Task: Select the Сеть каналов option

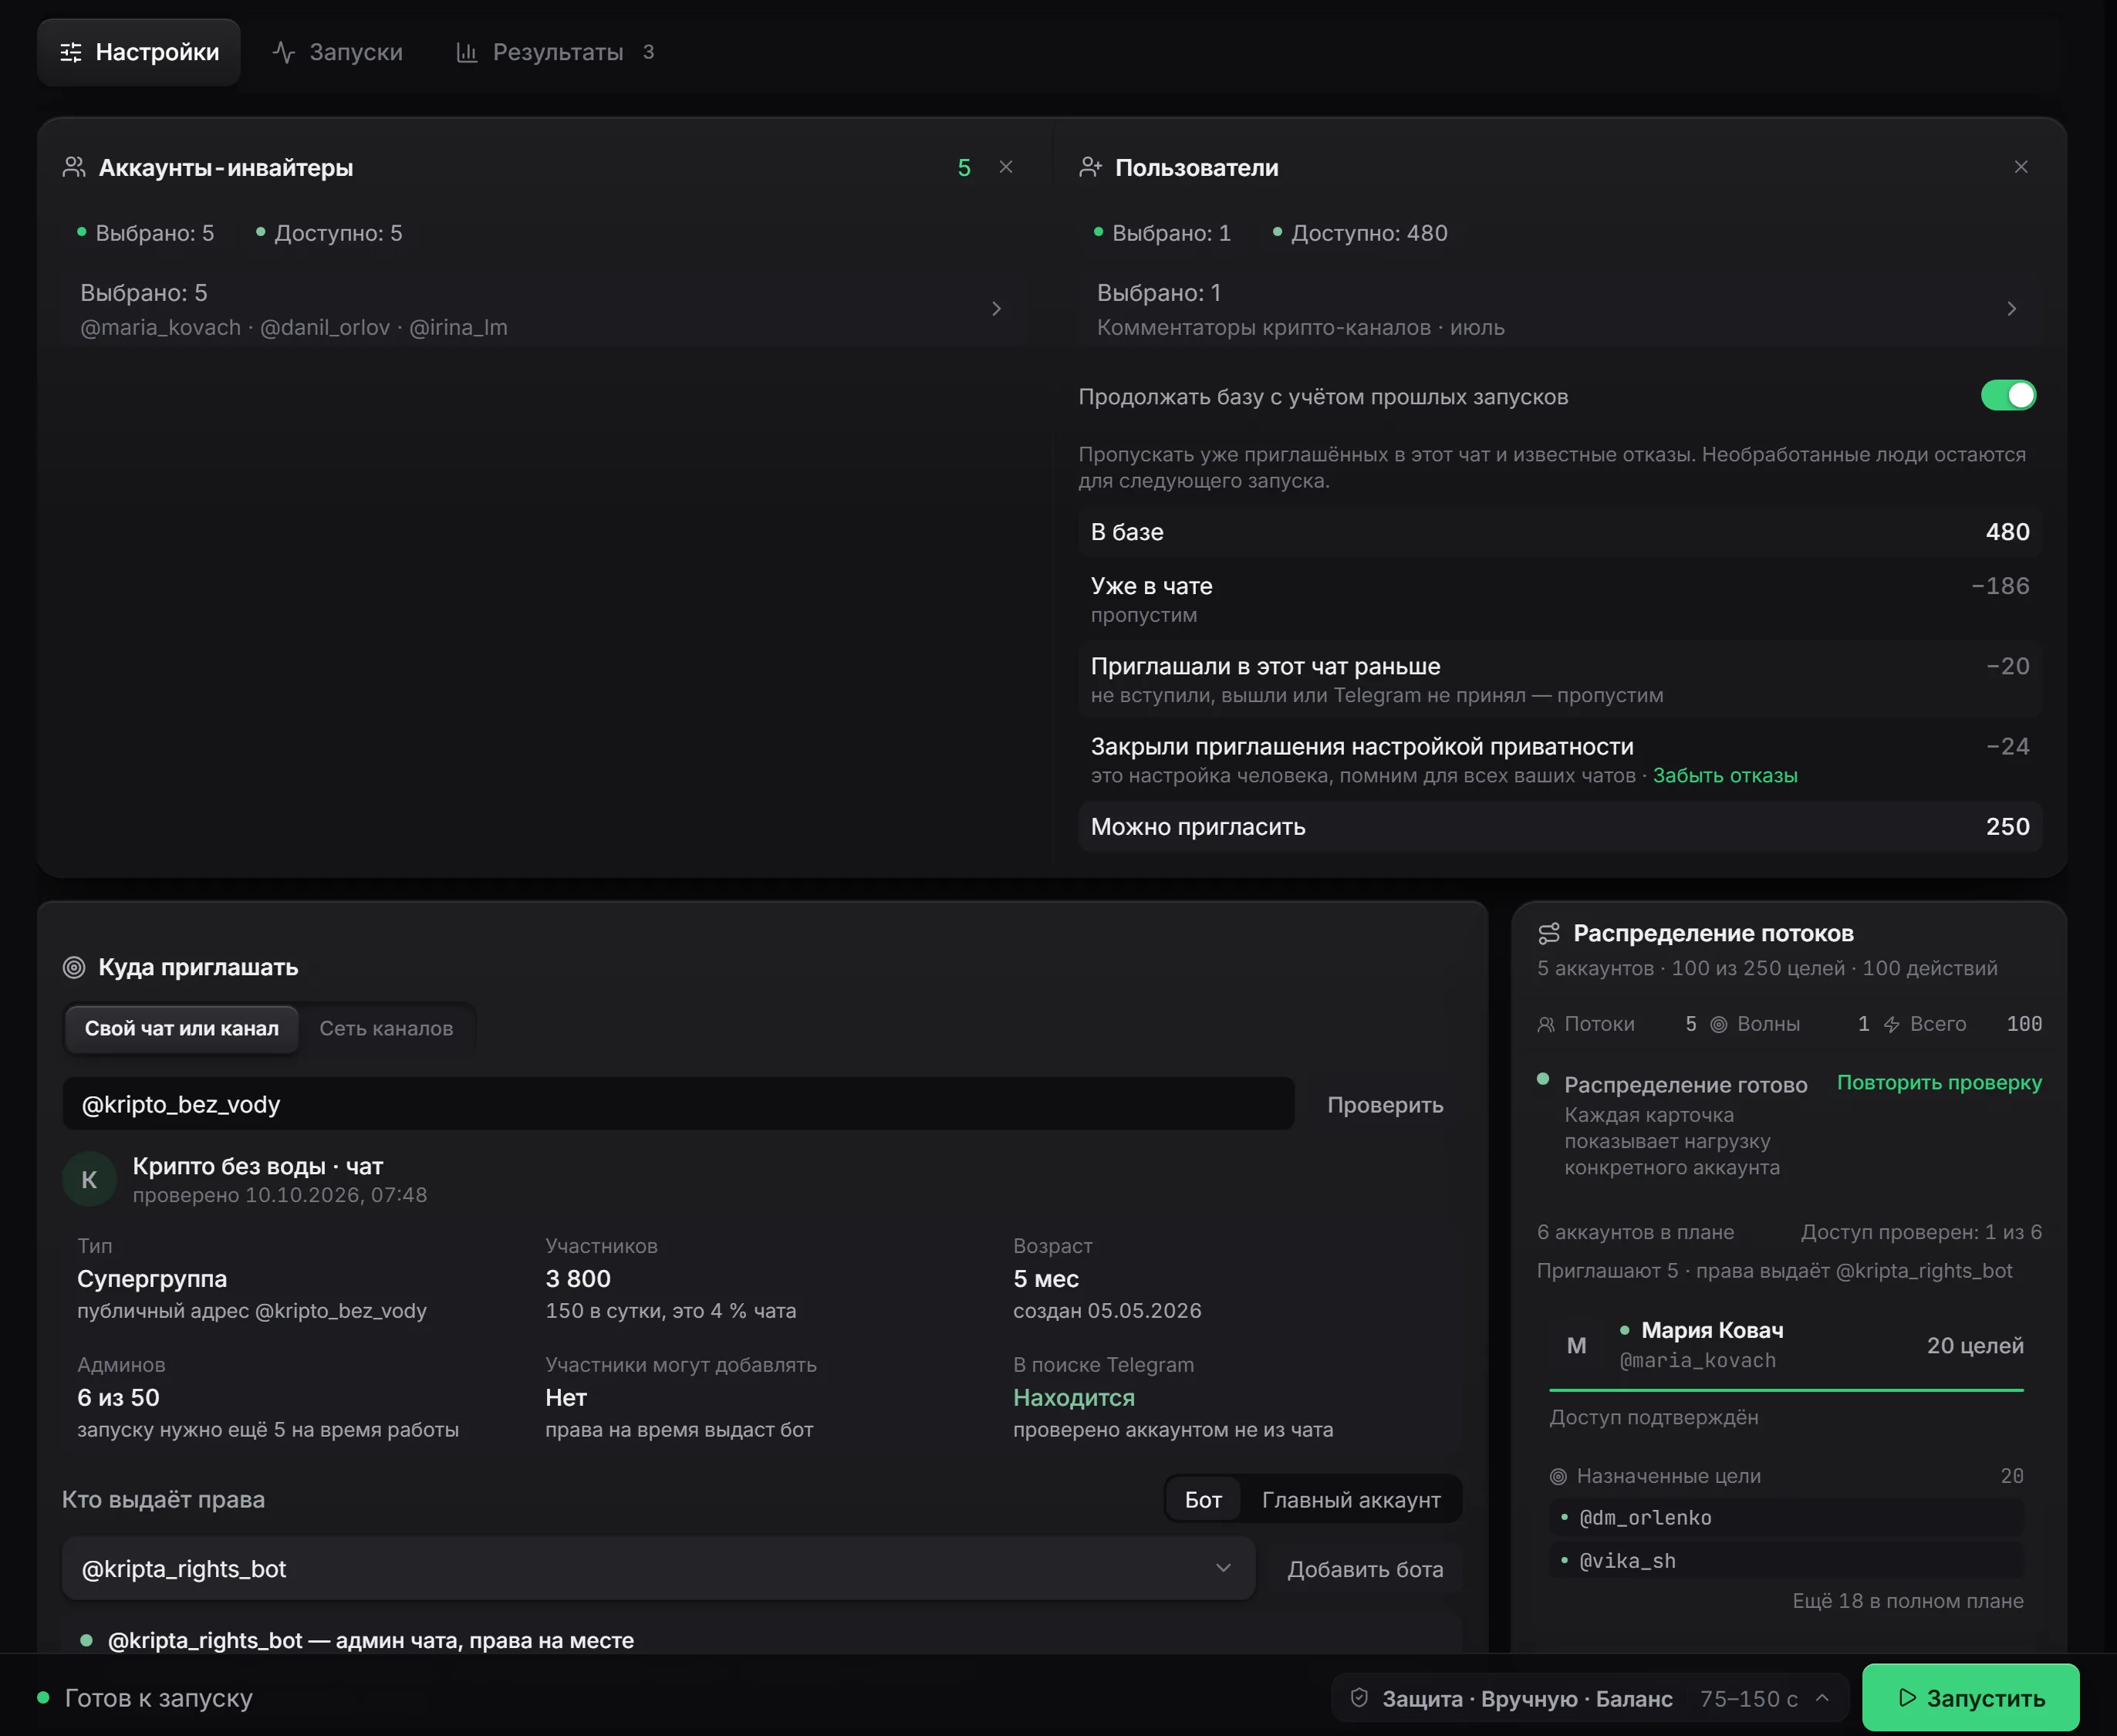Action: point(386,1028)
